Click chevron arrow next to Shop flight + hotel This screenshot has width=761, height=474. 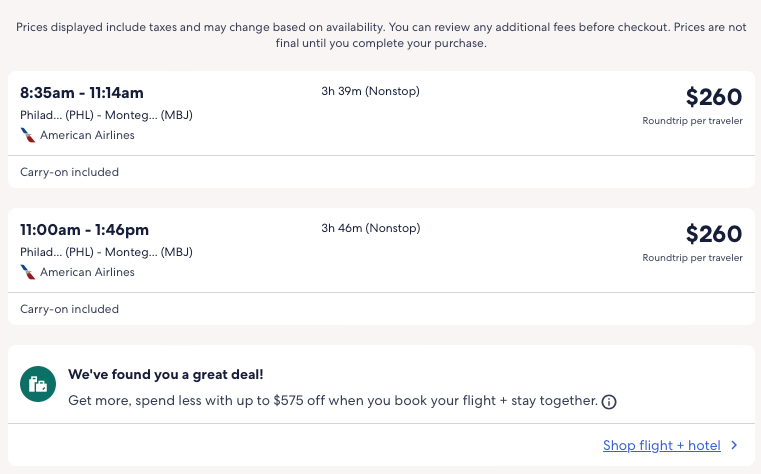pyautogui.click(x=734, y=446)
